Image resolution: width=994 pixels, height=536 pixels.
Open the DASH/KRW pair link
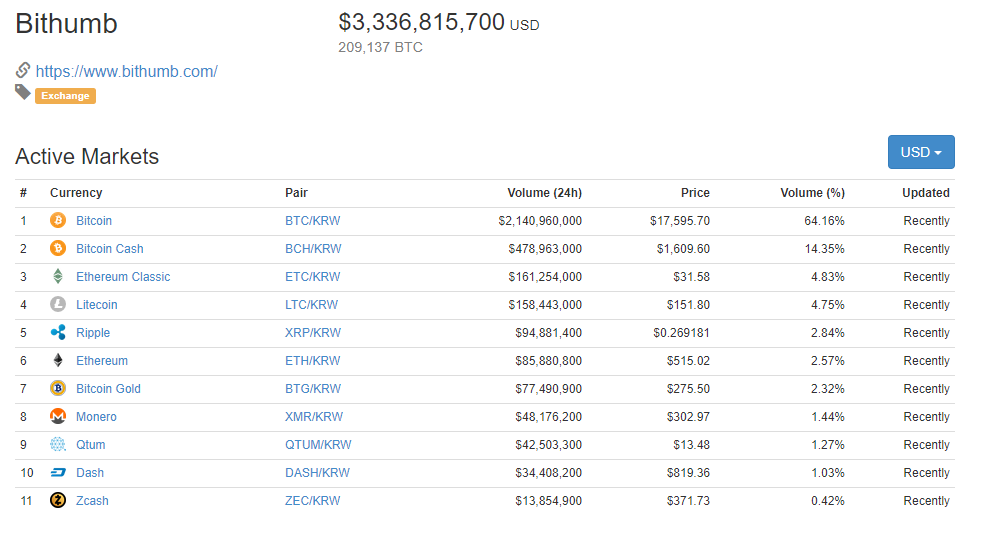pyautogui.click(x=317, y=473)
